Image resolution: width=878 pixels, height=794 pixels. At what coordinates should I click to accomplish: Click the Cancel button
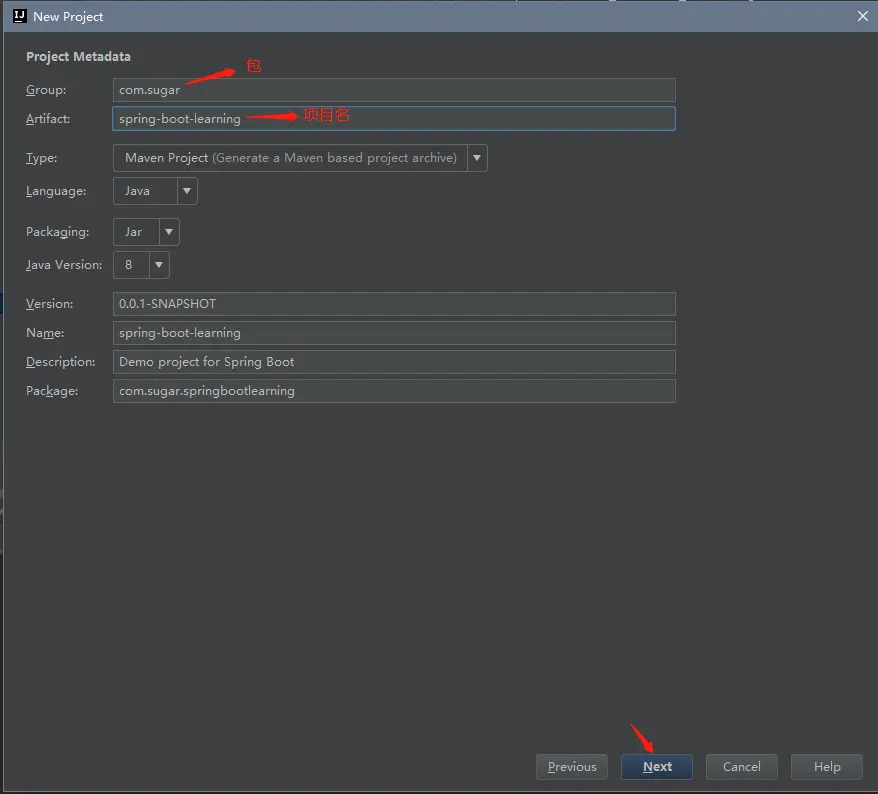[x=741, y=767]
